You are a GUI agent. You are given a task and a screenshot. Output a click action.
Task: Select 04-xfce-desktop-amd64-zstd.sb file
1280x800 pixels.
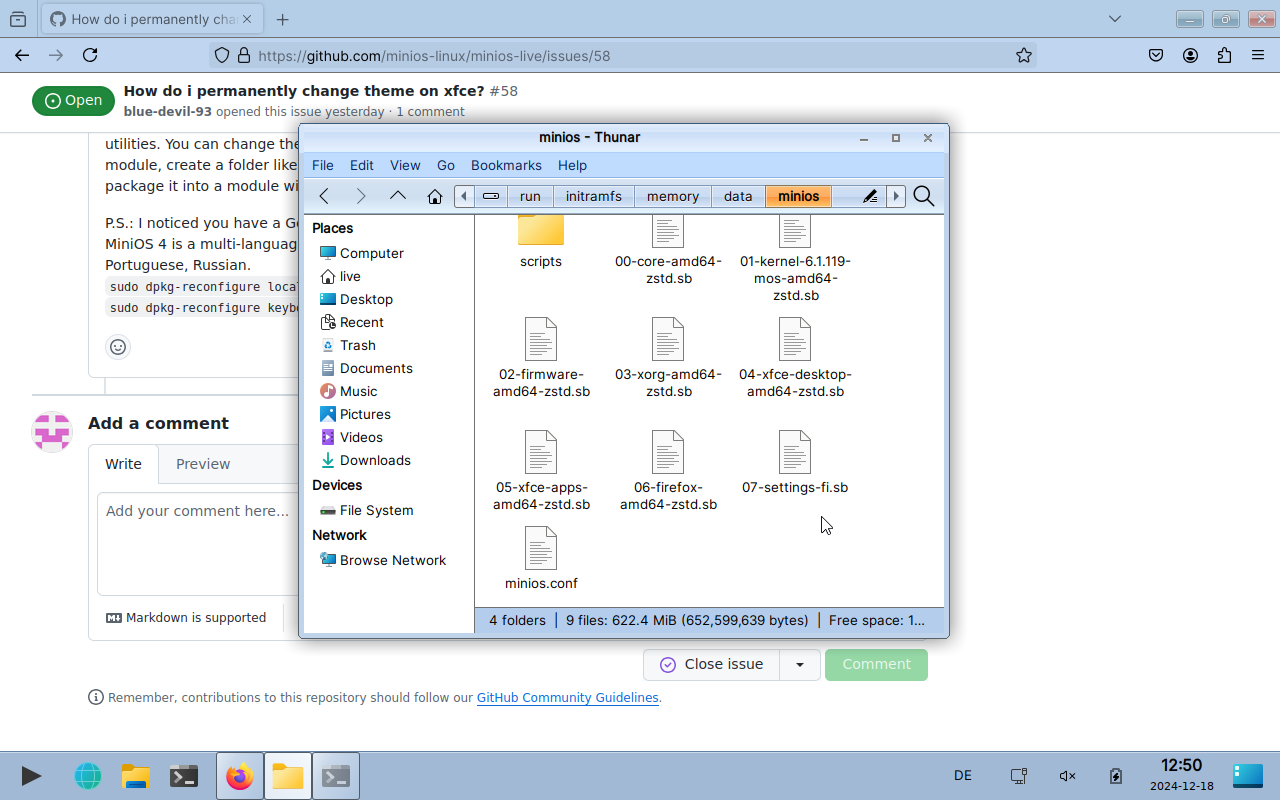pos(795,358)
